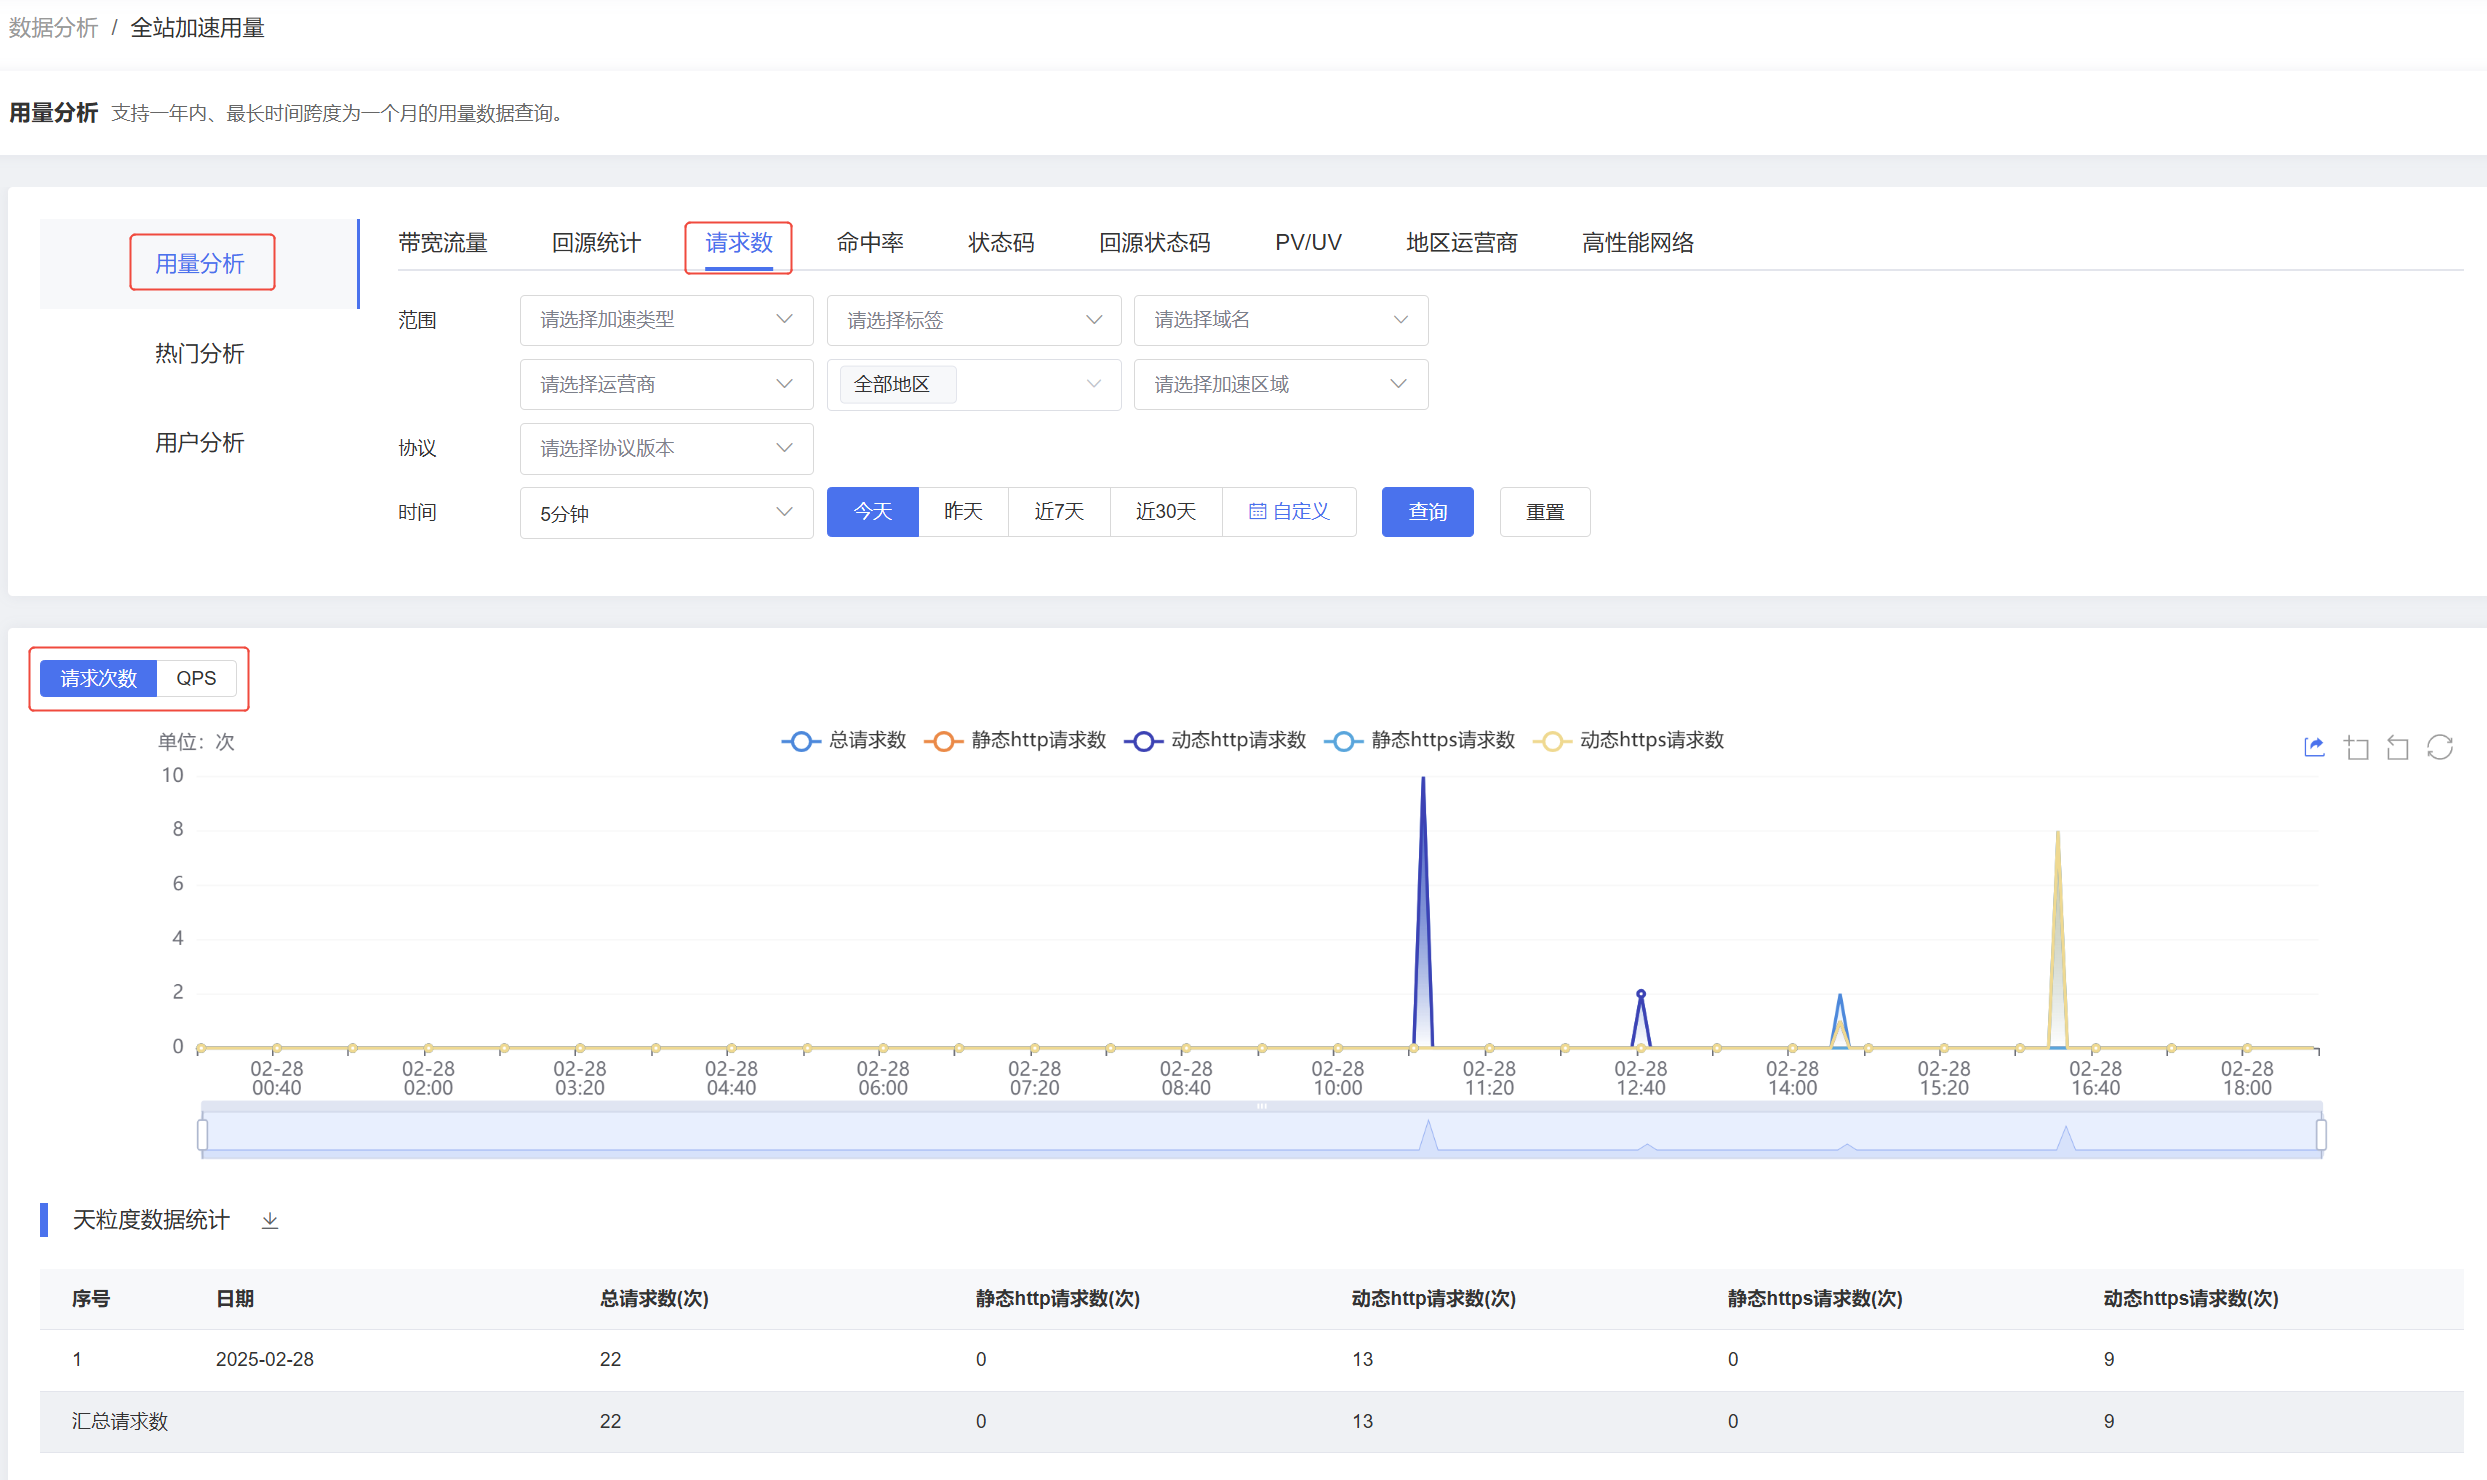2487x1480 pixels.
Task: Open the 请选择加速区域 dropdown
Action: 1280,384
